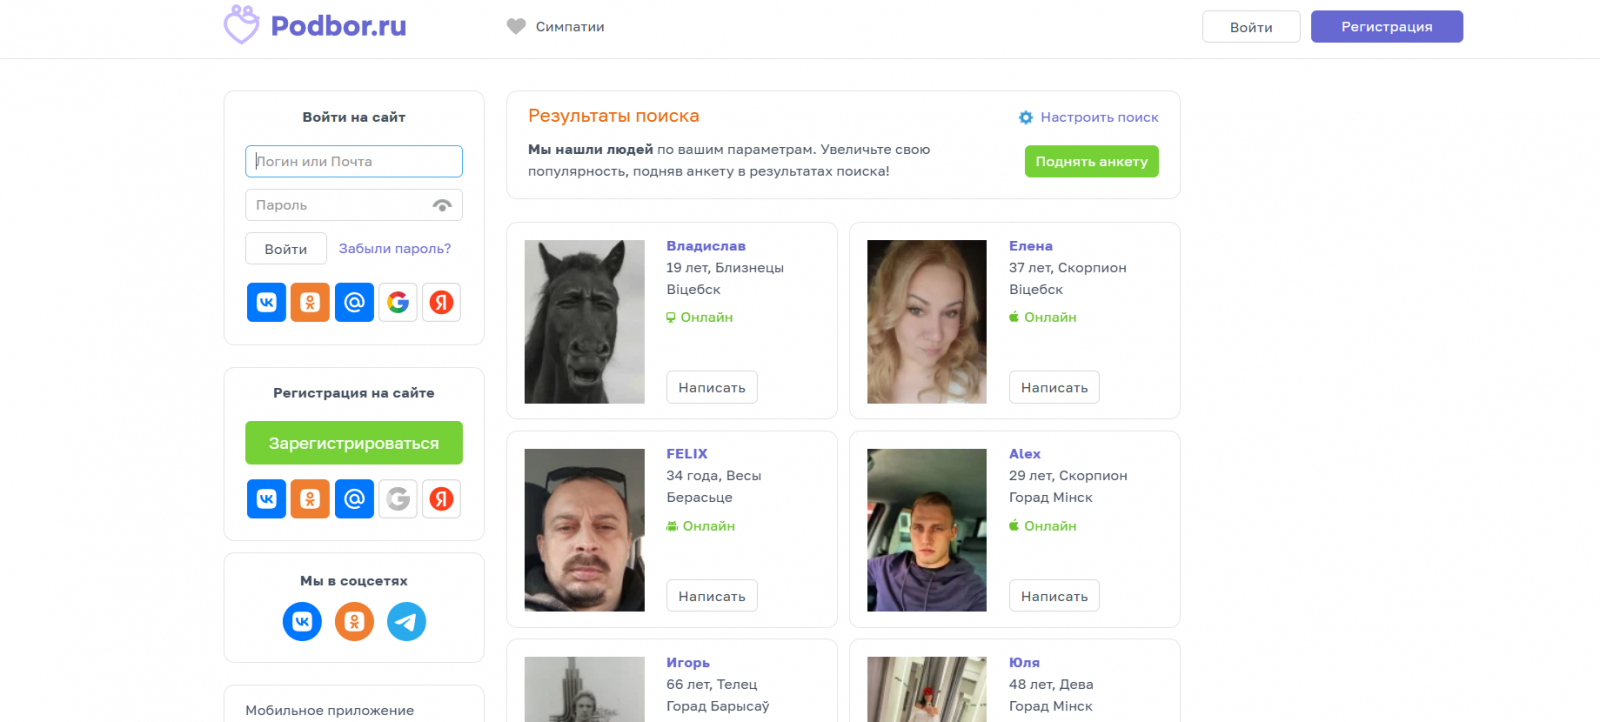Open the Настроить поиск link
The height and width of the screenshot is (722, 1600).
[x=1099, y=117]
